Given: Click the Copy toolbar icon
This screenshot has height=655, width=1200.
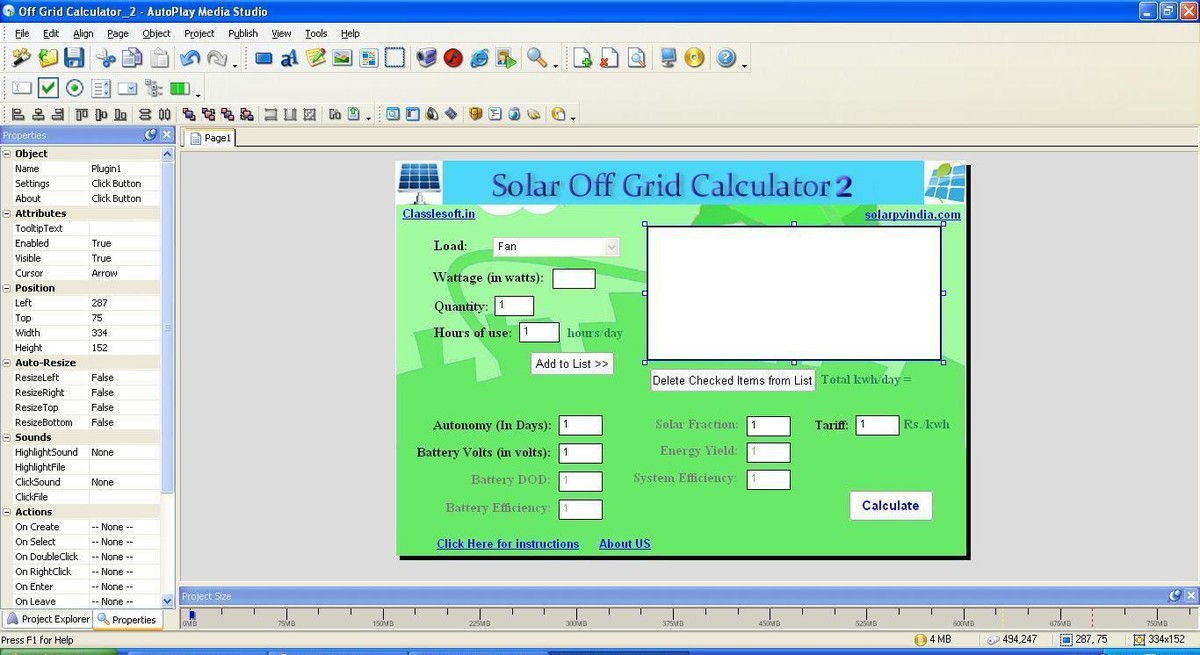Looking at the screenshot, I should click(x=132, y=58).
